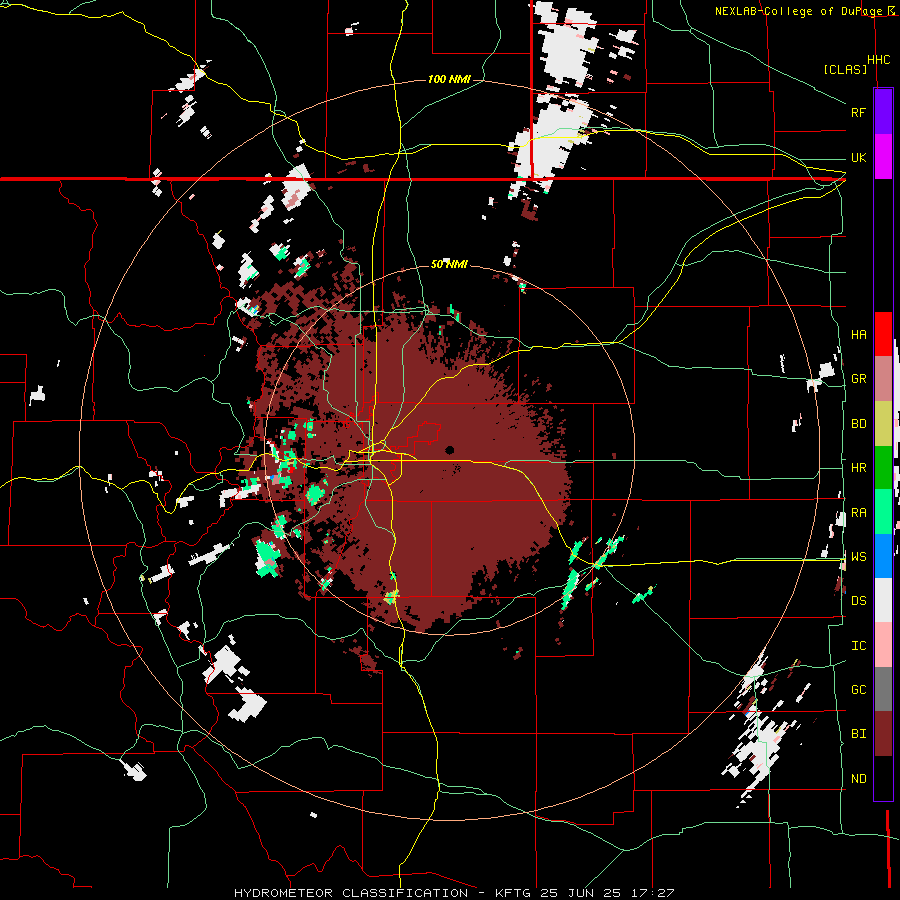Click the BI legend label
Screen dimensions: 900x900
tap(858, 734)
